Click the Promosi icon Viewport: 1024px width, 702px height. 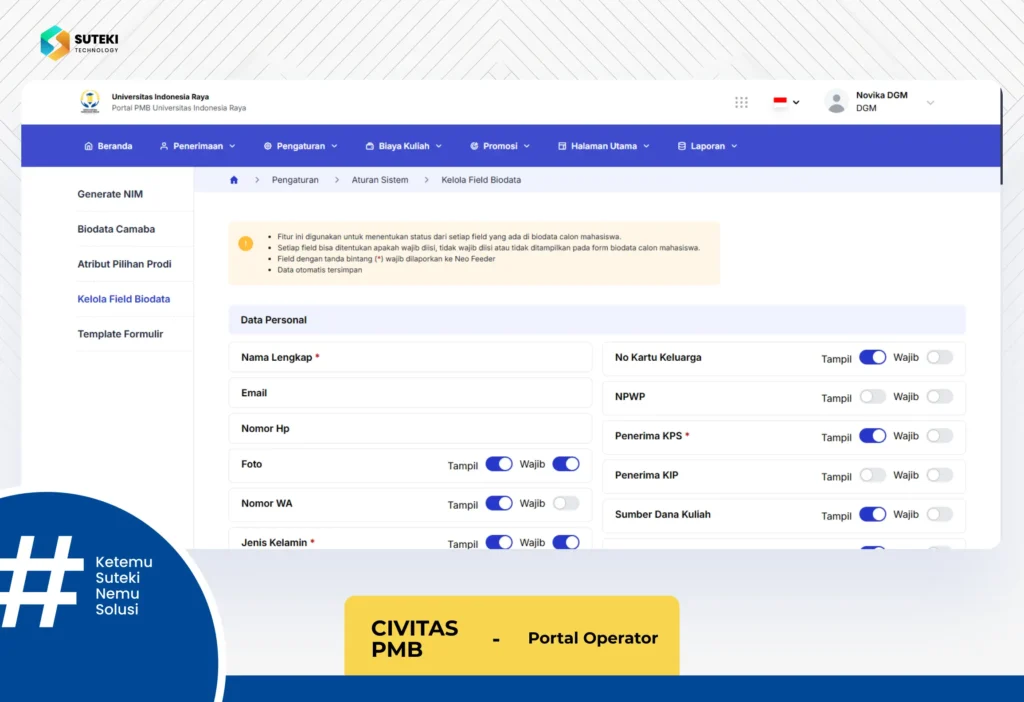point(474,146)
